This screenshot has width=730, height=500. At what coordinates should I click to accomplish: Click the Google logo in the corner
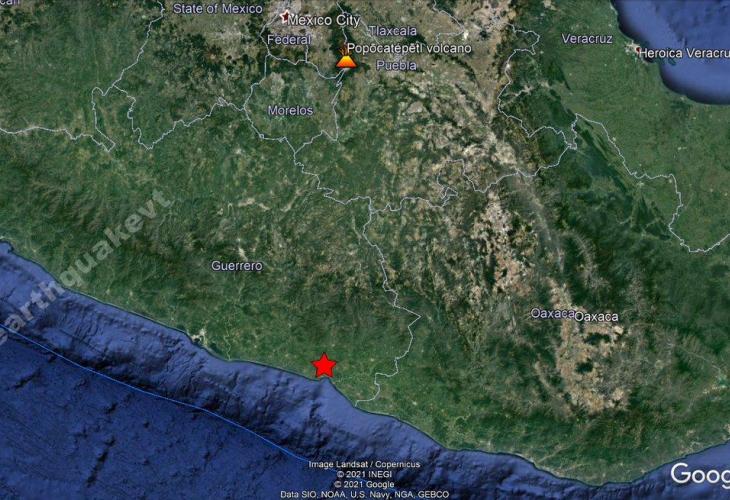(699, 475)
